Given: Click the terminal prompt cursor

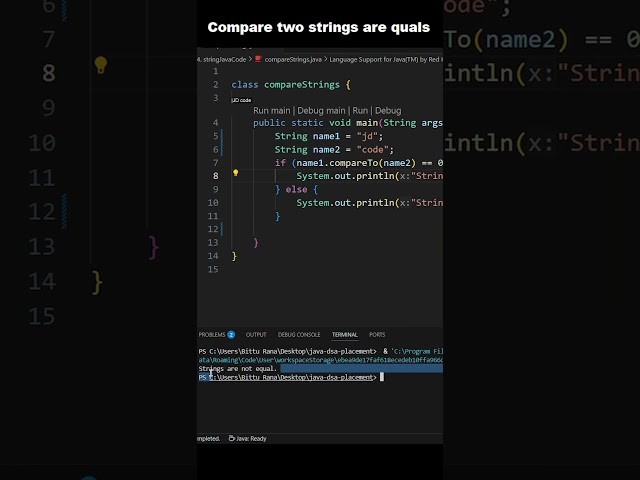Looking at the screenshot, I should 382,377.
